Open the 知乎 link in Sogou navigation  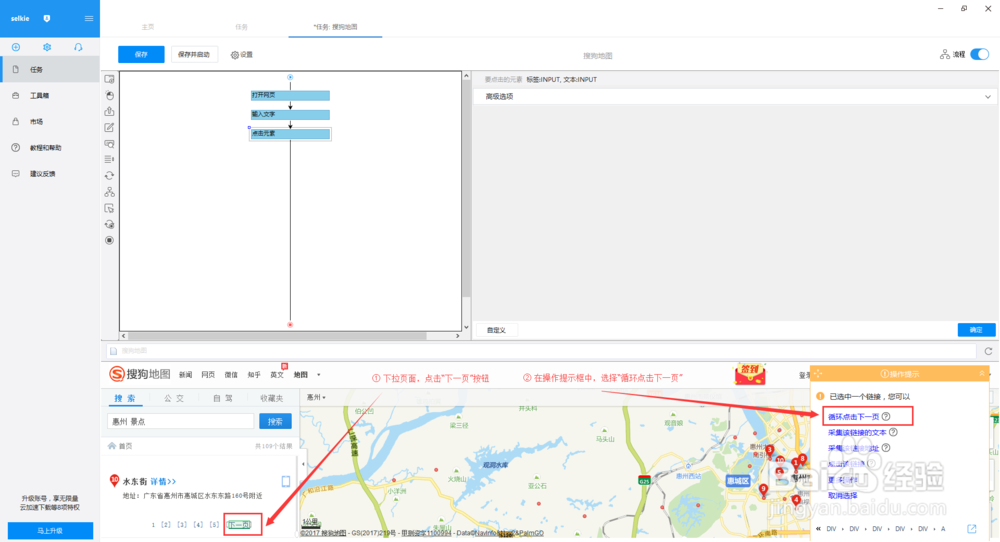click(254, 375)
